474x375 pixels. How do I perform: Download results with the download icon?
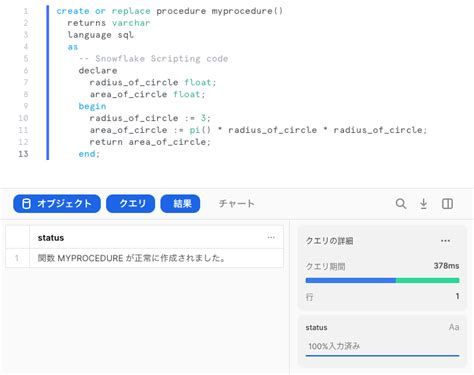pos(423,204)
